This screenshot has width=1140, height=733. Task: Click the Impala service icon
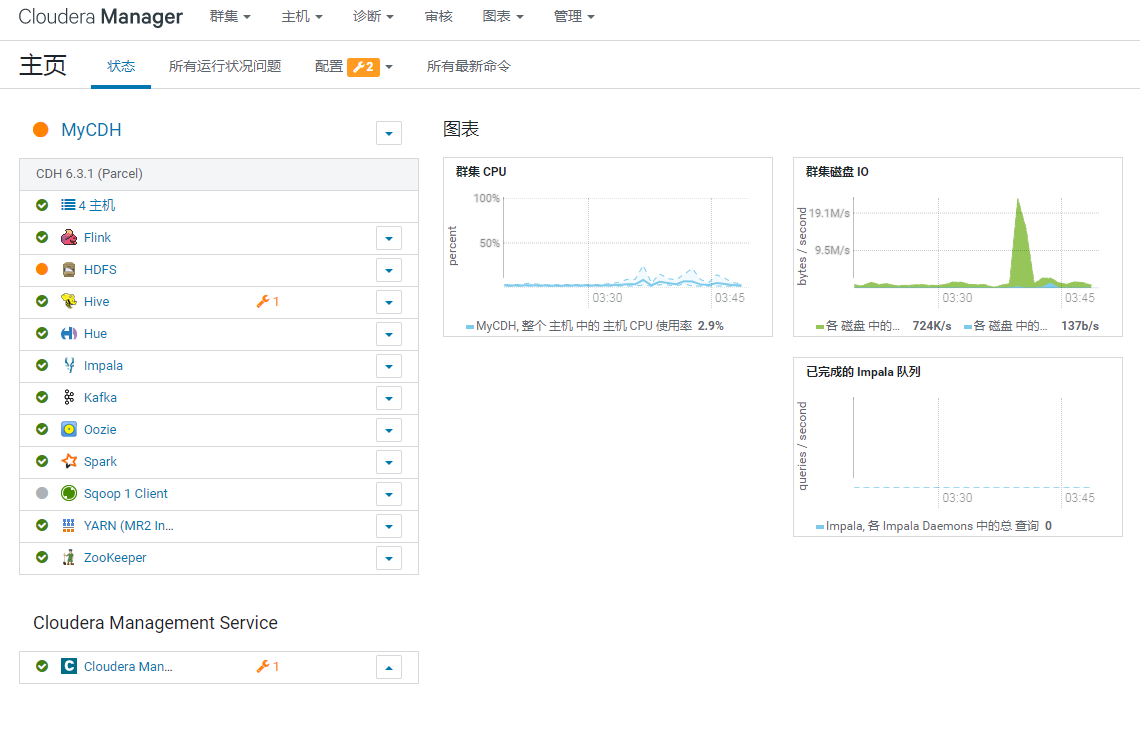(x=69, y=365)
